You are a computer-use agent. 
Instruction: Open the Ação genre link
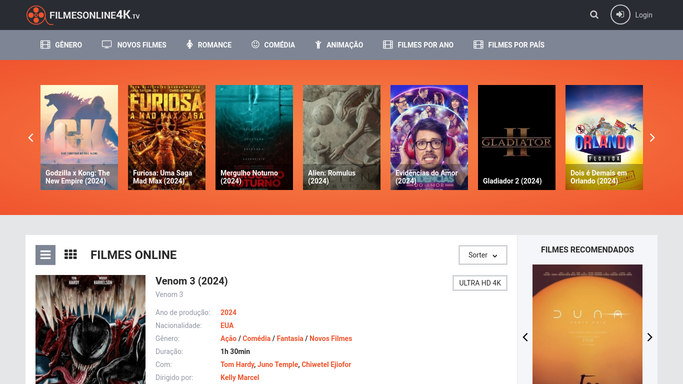(x=228, y=338)
